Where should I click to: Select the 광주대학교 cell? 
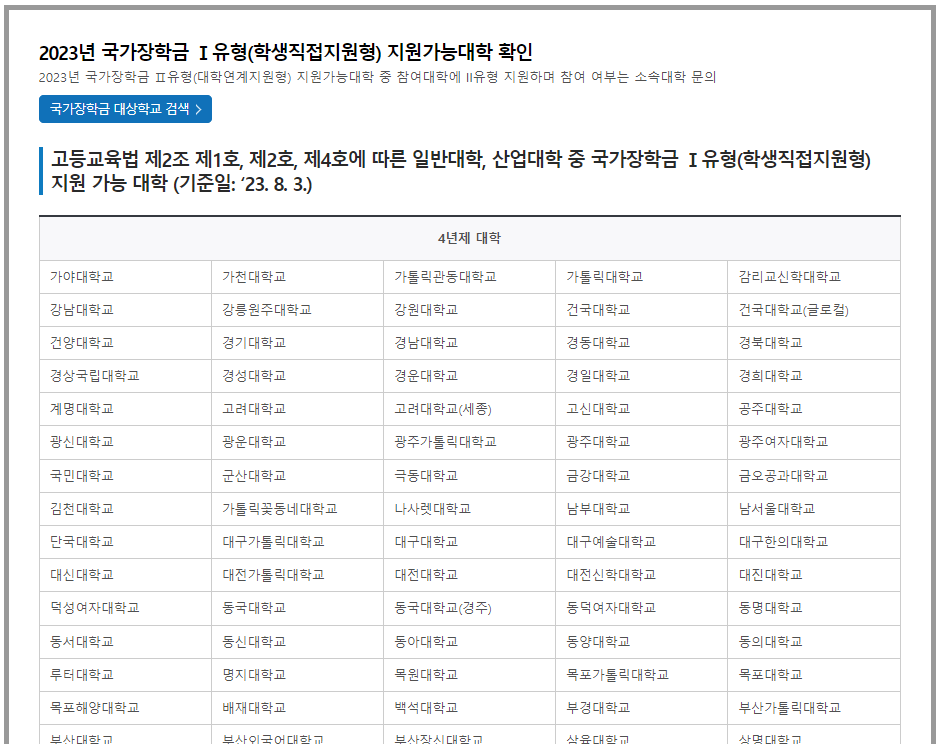pos(641,442)
